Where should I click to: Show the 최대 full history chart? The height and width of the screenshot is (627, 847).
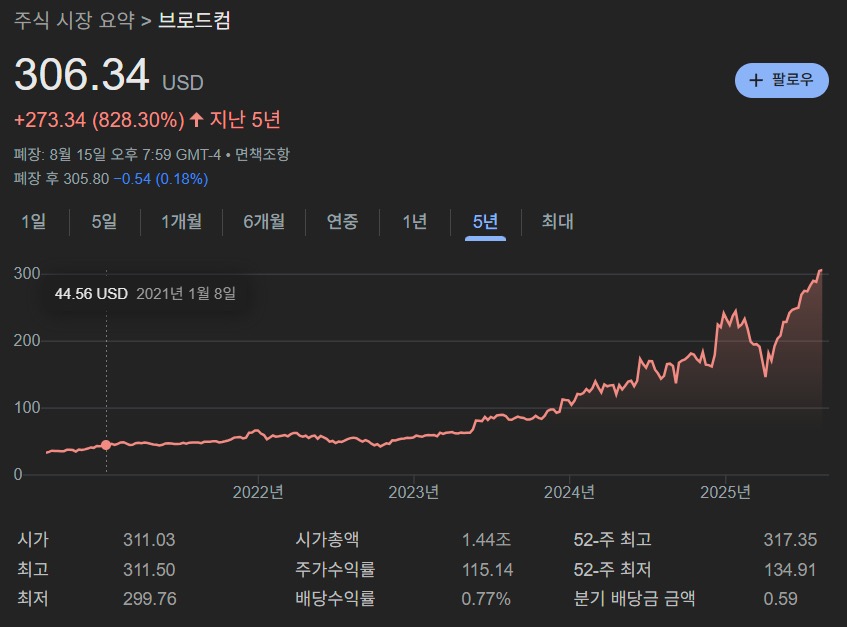click(557, 222)
